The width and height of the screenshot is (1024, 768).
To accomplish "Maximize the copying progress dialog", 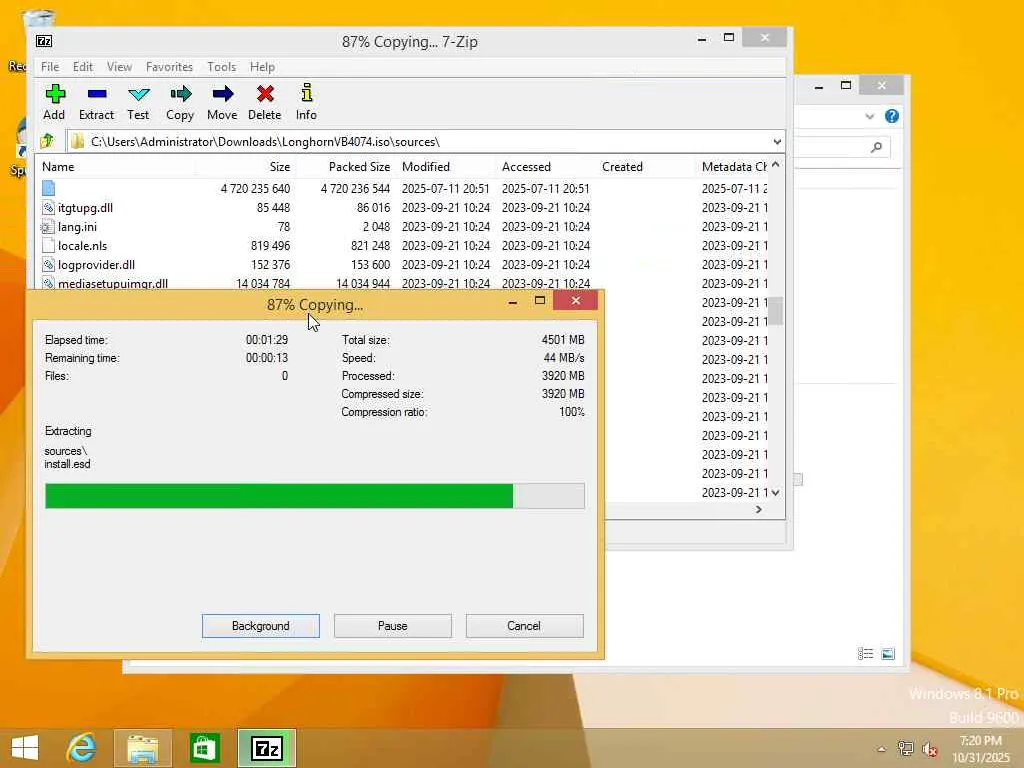I will coord(539,300).
